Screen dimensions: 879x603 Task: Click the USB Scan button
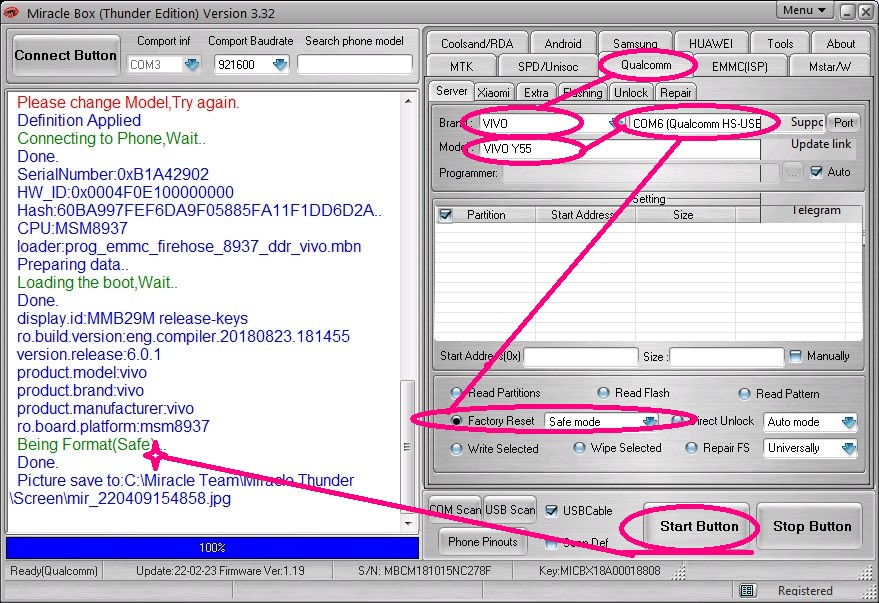coord(510,510)
